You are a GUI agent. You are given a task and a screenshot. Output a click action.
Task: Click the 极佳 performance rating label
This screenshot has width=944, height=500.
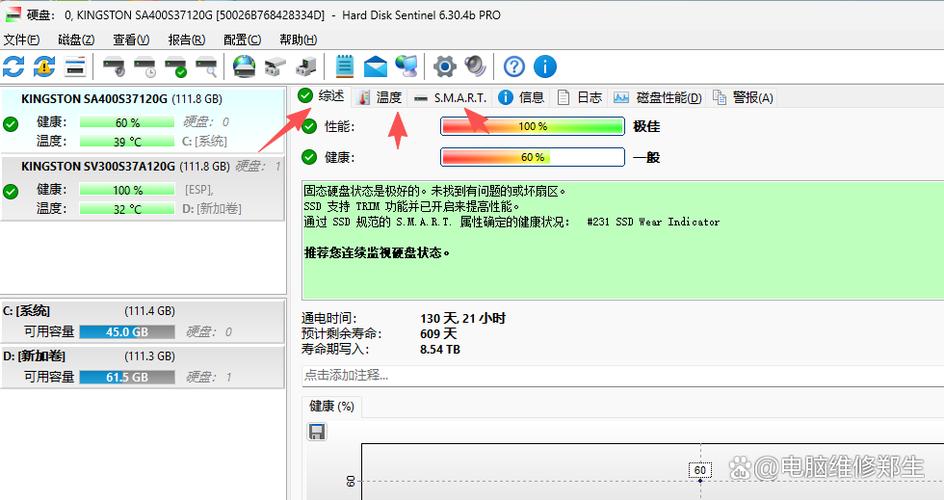point(647,126)
